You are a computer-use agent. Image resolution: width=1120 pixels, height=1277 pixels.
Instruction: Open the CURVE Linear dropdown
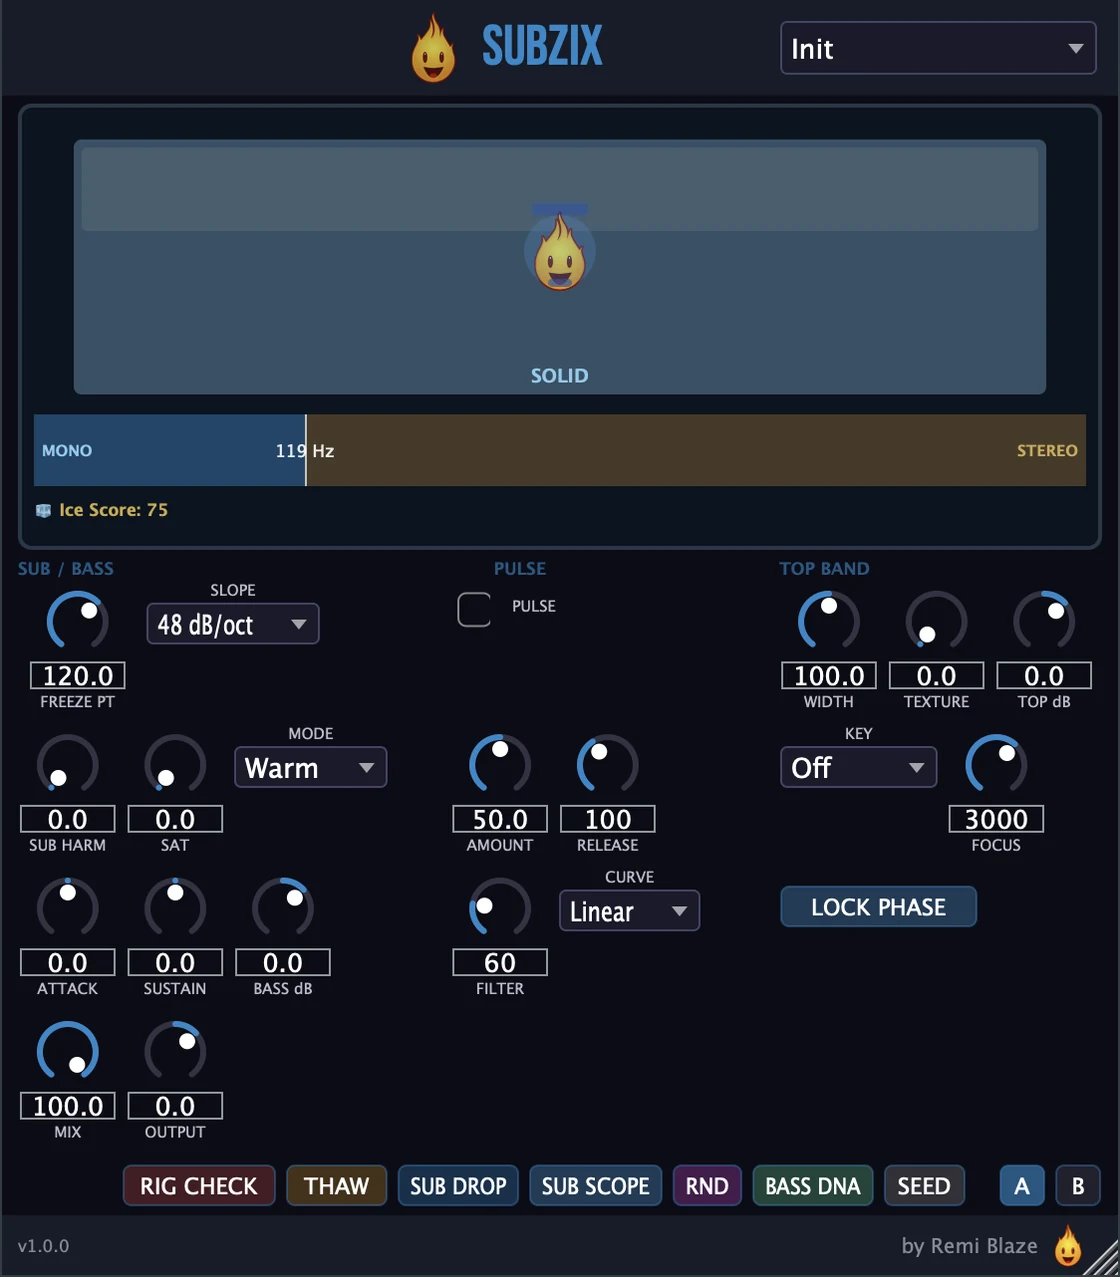pos(629,911)
